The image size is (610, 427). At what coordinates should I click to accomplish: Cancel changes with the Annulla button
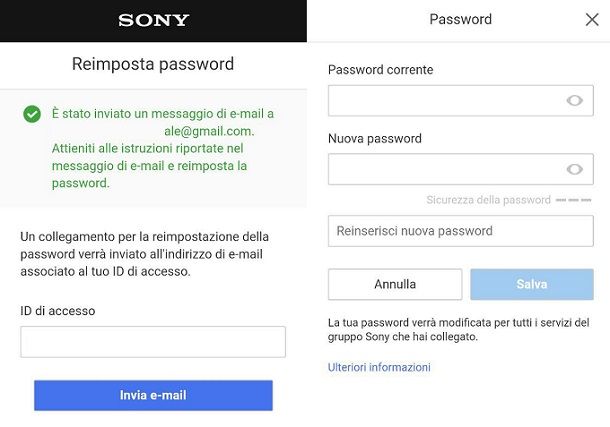click(395, 284)
